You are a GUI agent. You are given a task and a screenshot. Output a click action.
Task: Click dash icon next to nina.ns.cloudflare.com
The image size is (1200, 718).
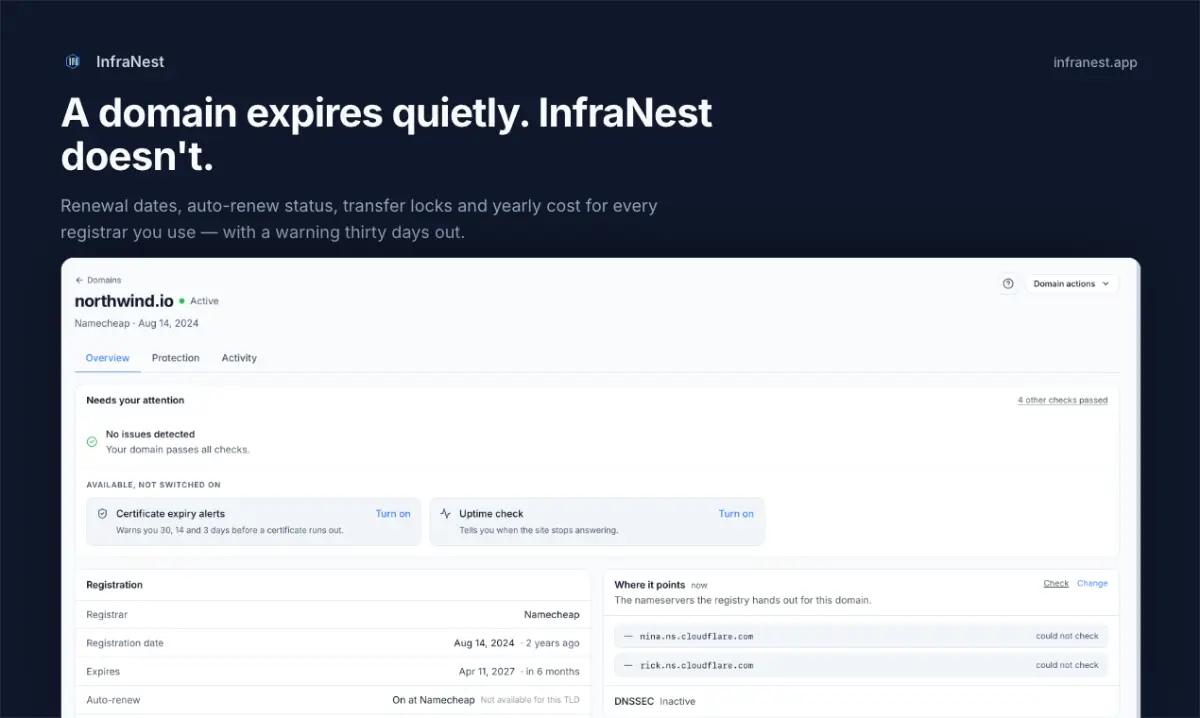628,636
